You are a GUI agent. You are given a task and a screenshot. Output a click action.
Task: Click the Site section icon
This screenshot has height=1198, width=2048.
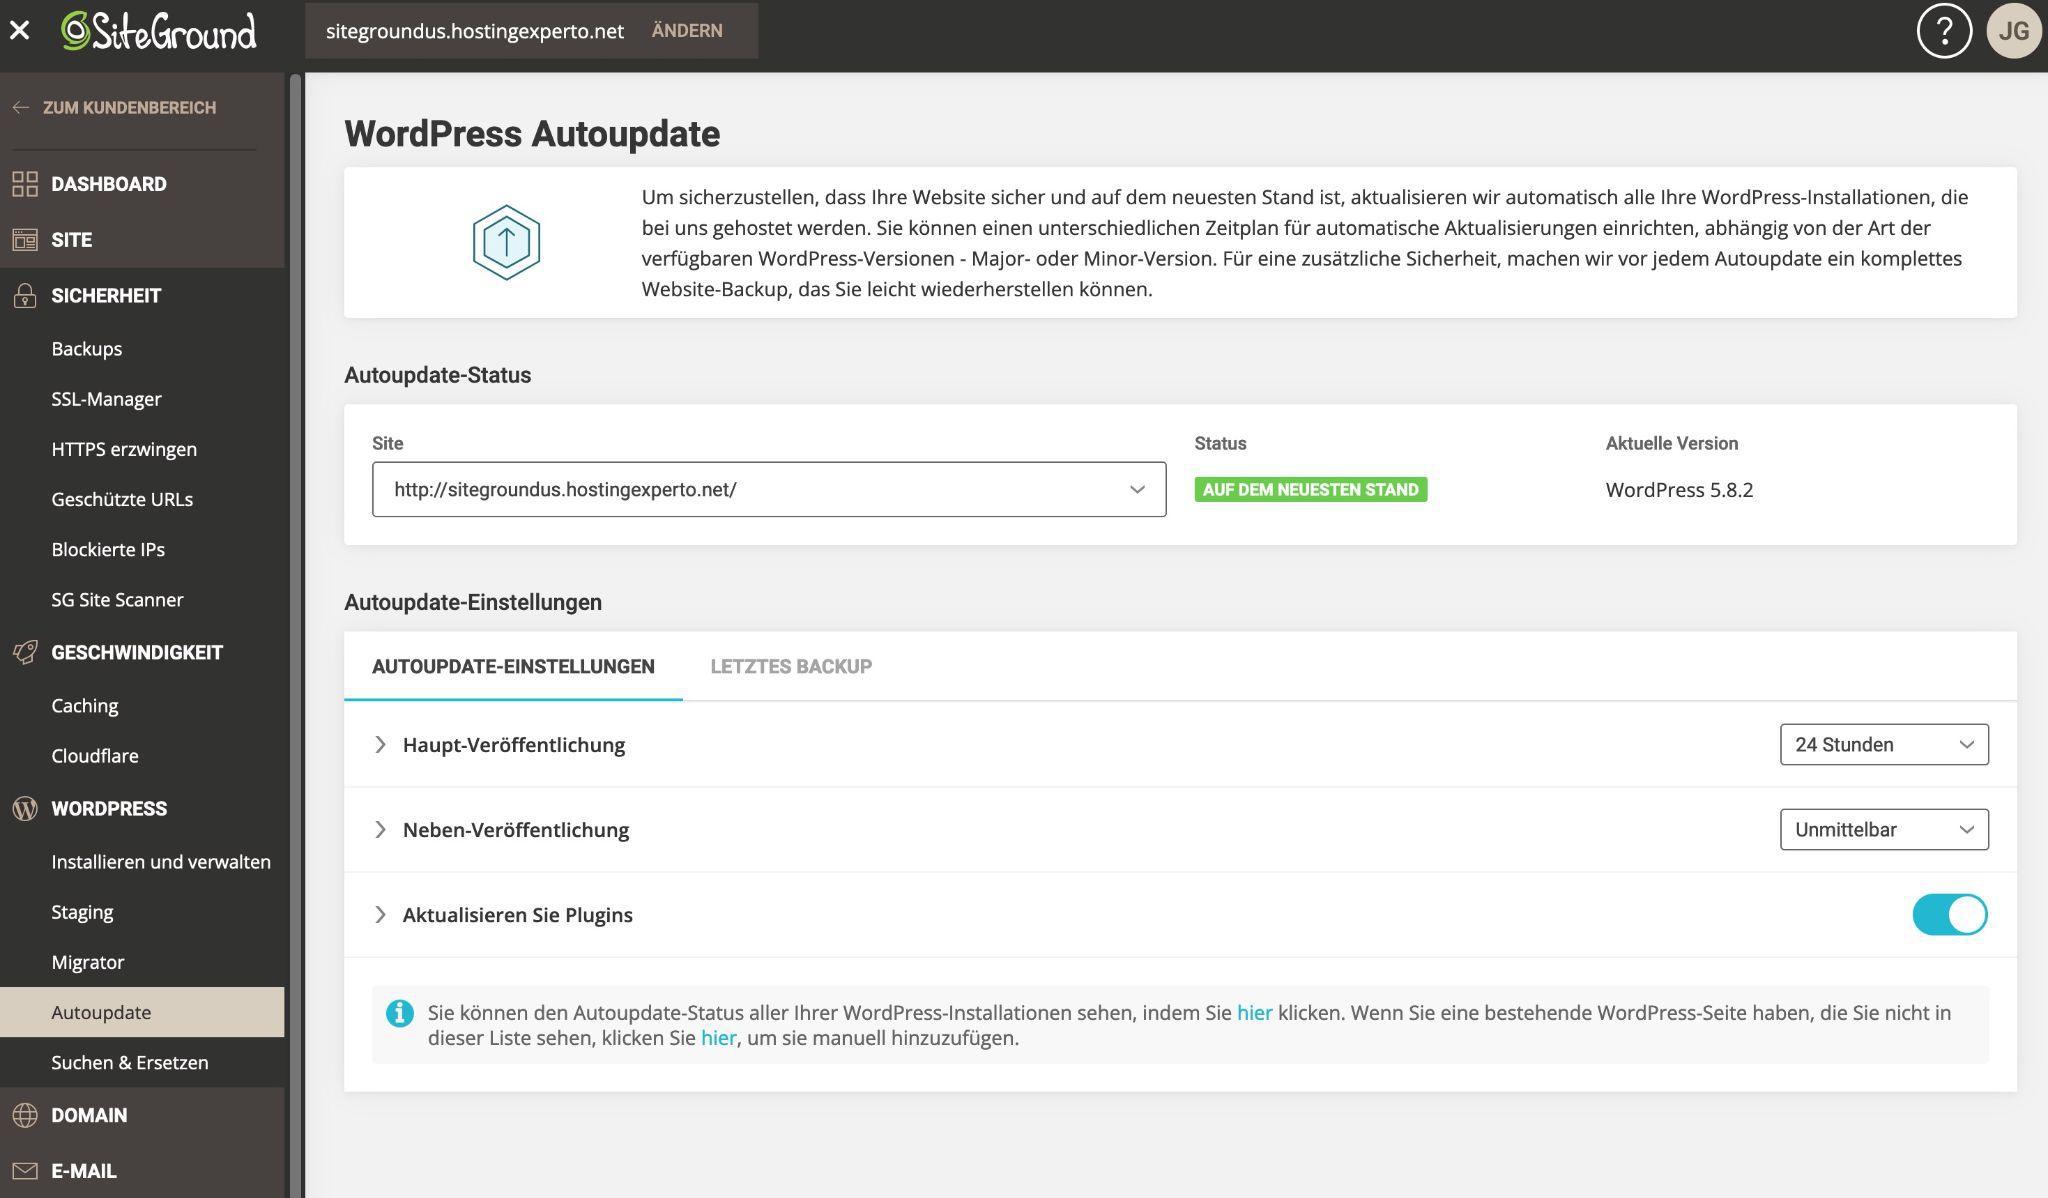(x=25, y=240)
